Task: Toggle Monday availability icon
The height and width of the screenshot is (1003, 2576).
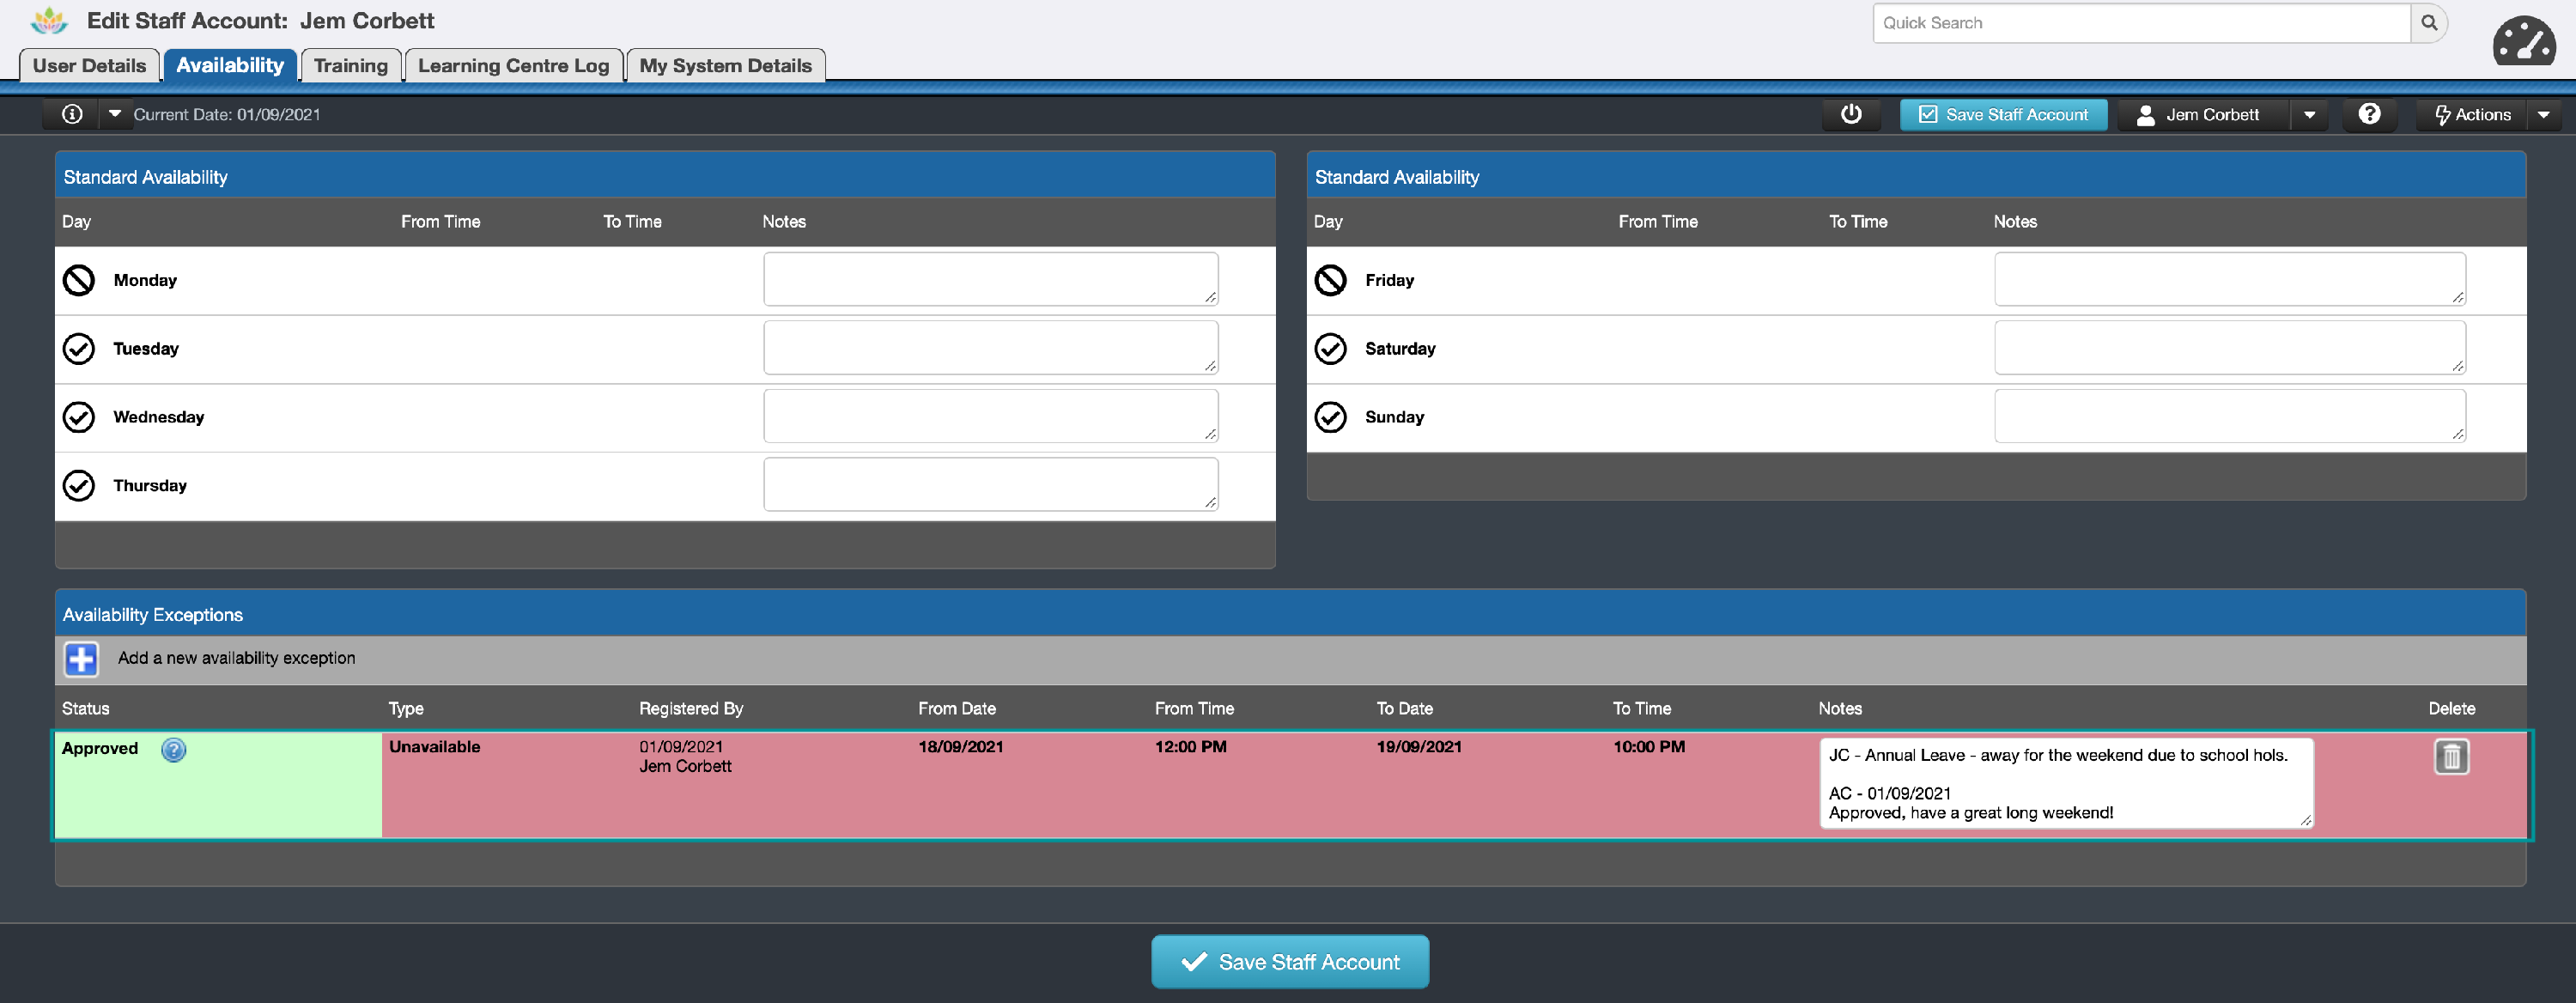Action: (79, 281)
